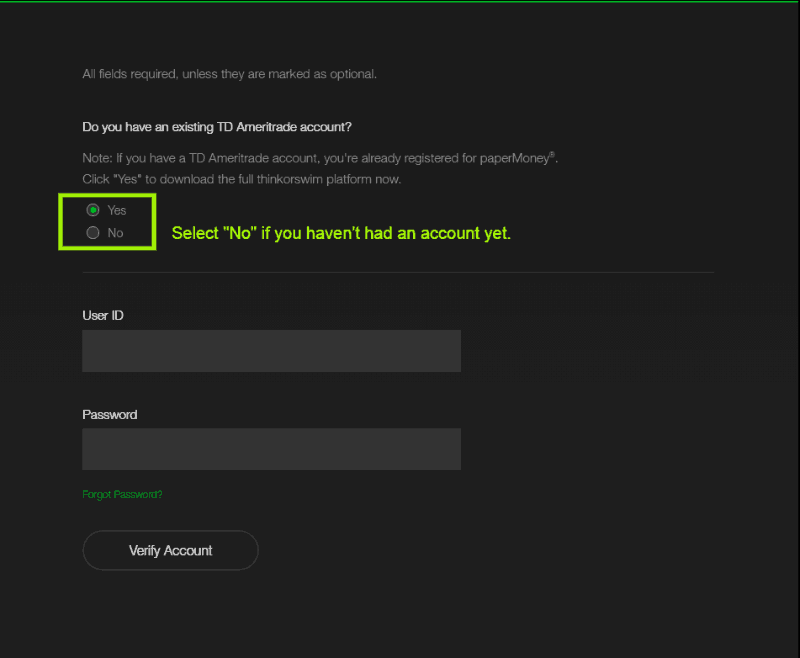Click the "Password" field label

pyautogui.click(x=110, y=414)
